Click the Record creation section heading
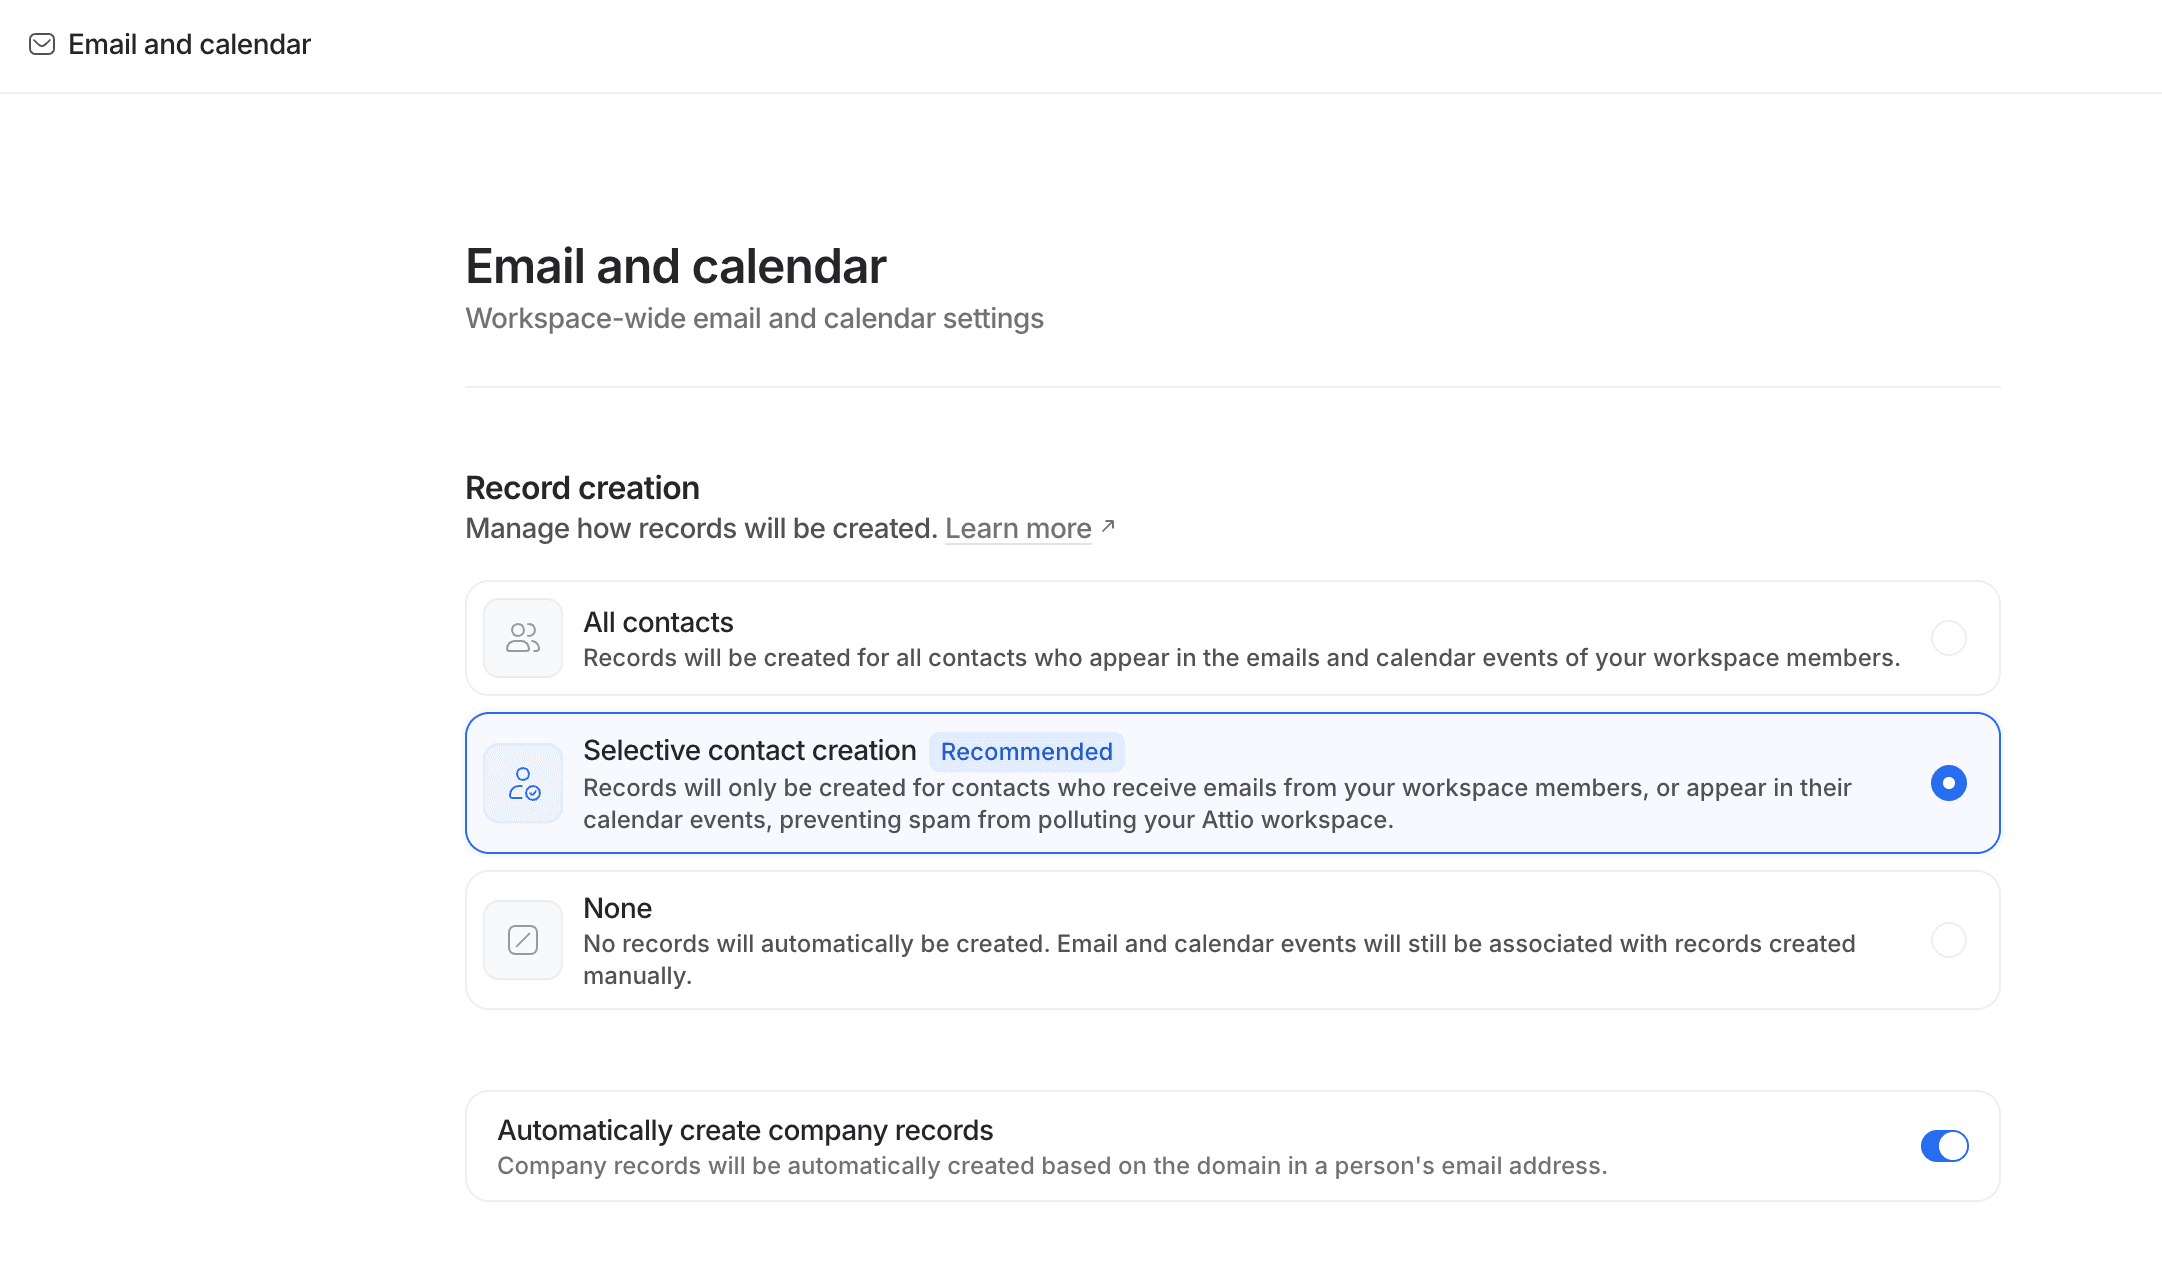 pyautogui.click(x=582, y=488)
